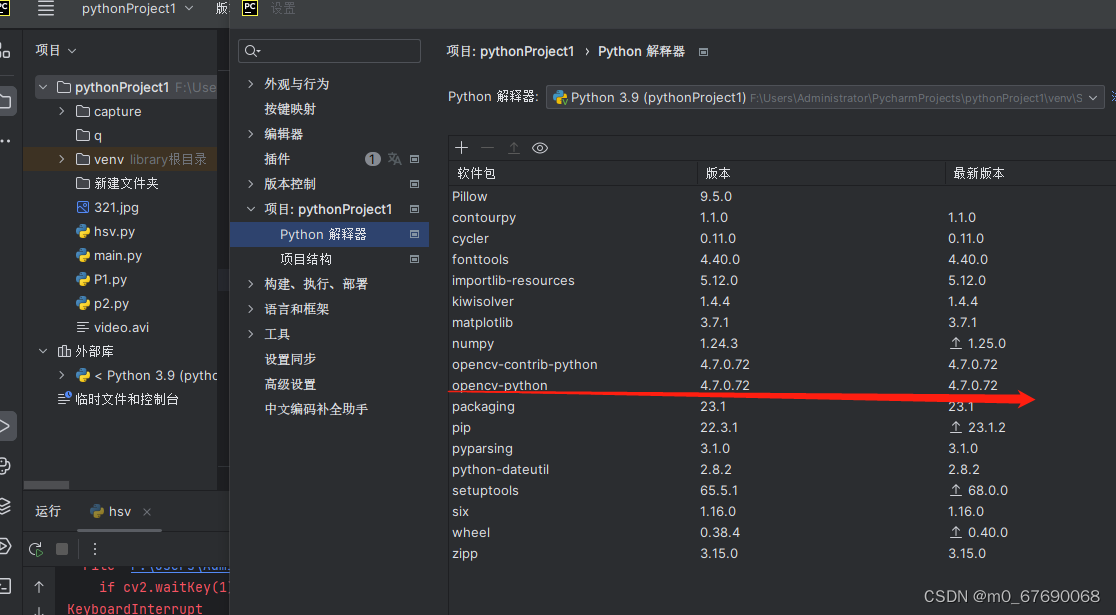
Task: Sort by 软件包 column header
Action: (x=574, y=173)
